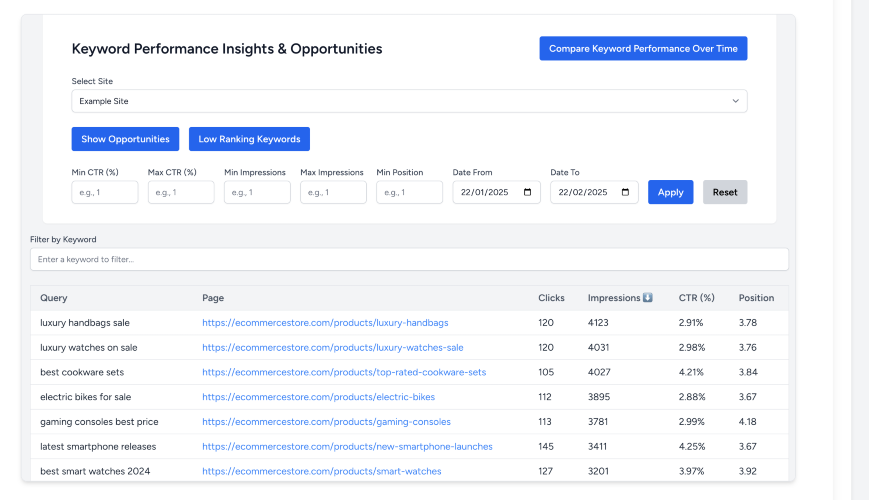Screen dimensions: 869x500
Task: Open the smart-watches product link
Action: click(321, 471)
